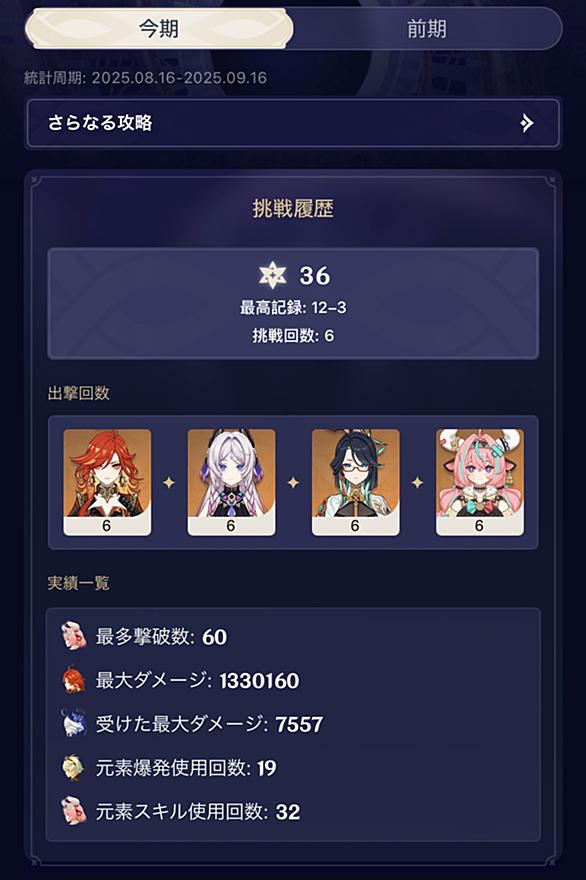The image size is (586, 880).
Task: Click the 挑戦回数: 6 text
Action: coord(293,336)
